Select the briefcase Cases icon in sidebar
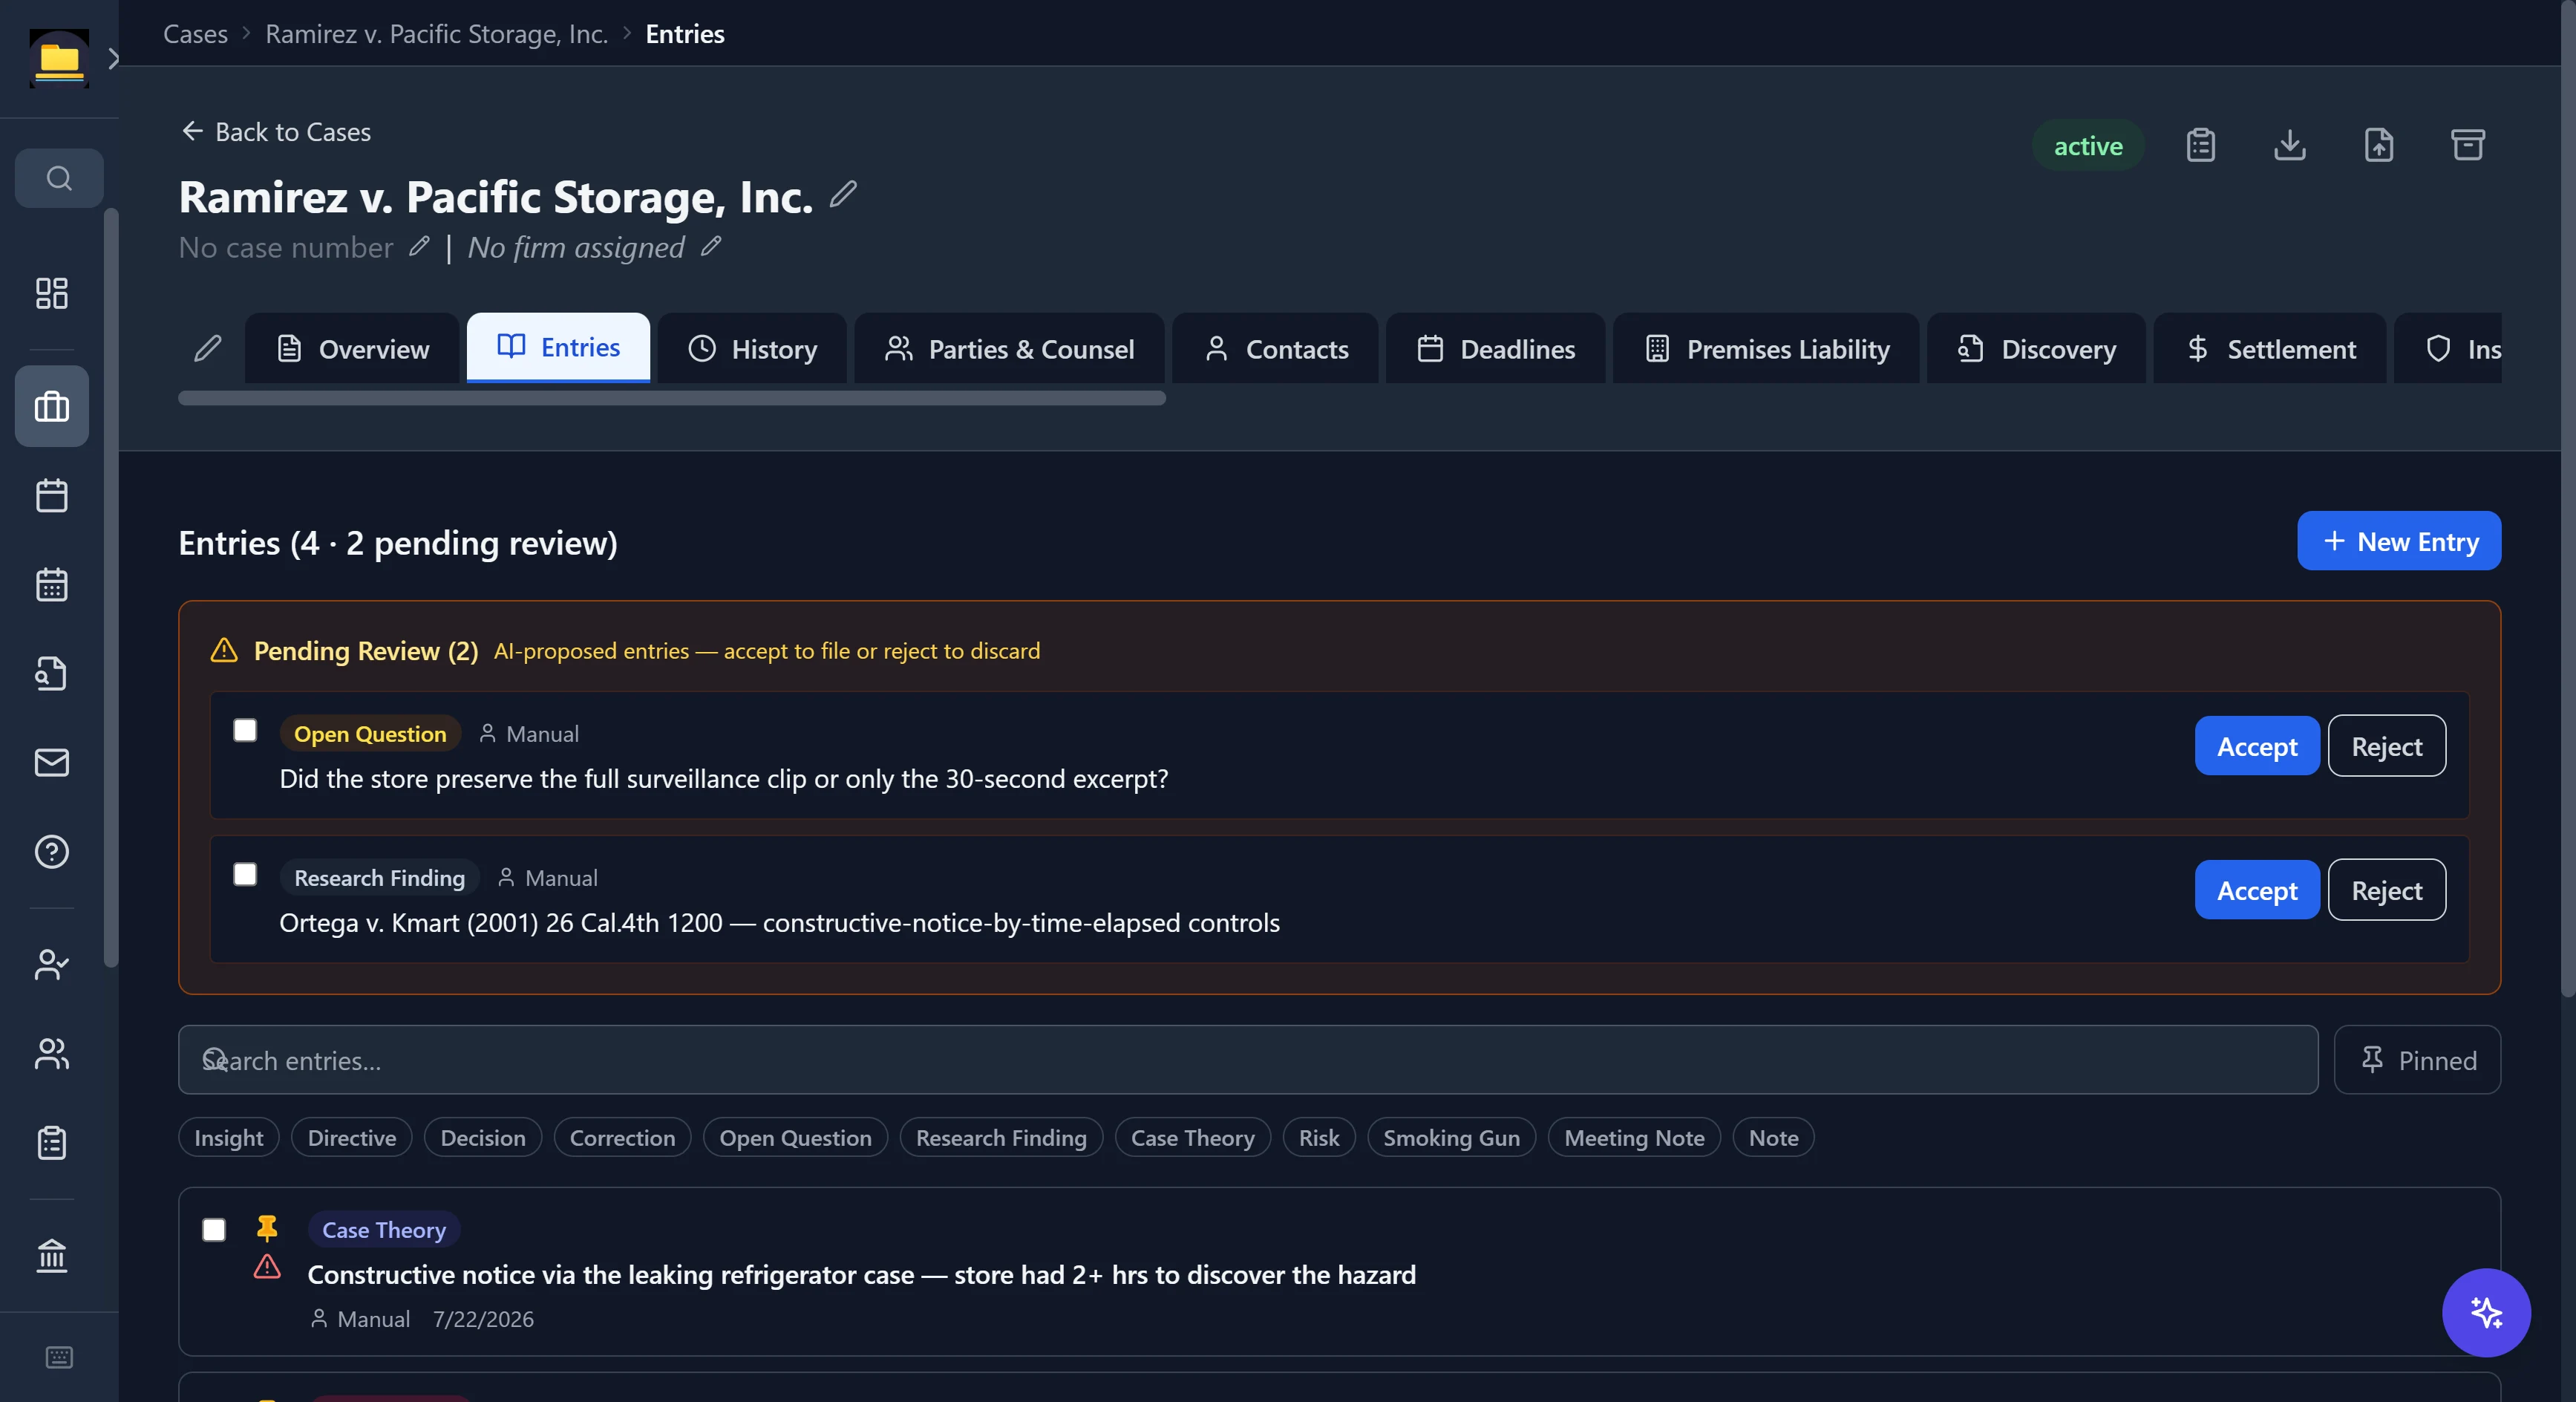This screenshot has height=1402, width=2576. pyautogui.click(x=52, y=406)
